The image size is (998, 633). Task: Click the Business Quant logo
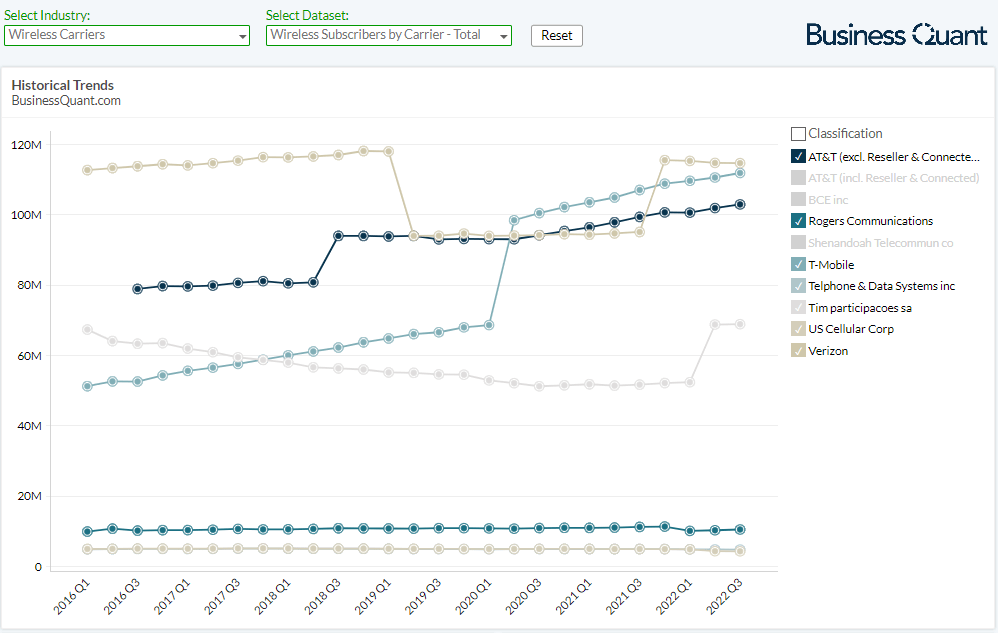(x=896, y=34)
